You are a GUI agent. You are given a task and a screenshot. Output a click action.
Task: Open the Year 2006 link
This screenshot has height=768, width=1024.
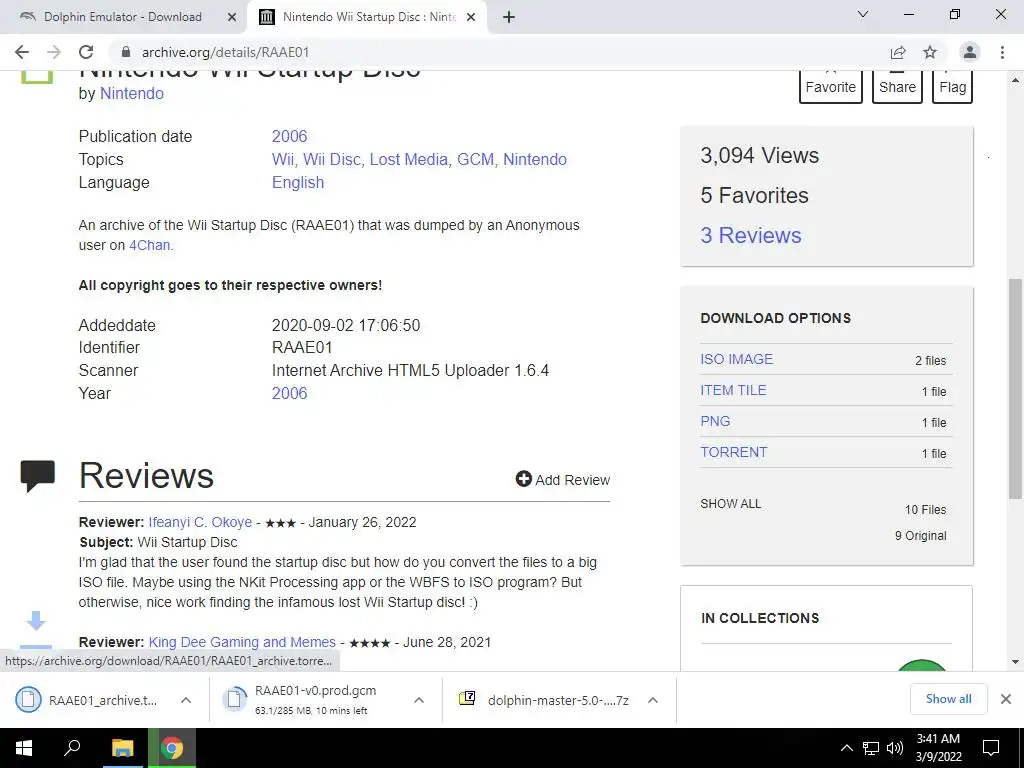289,393
